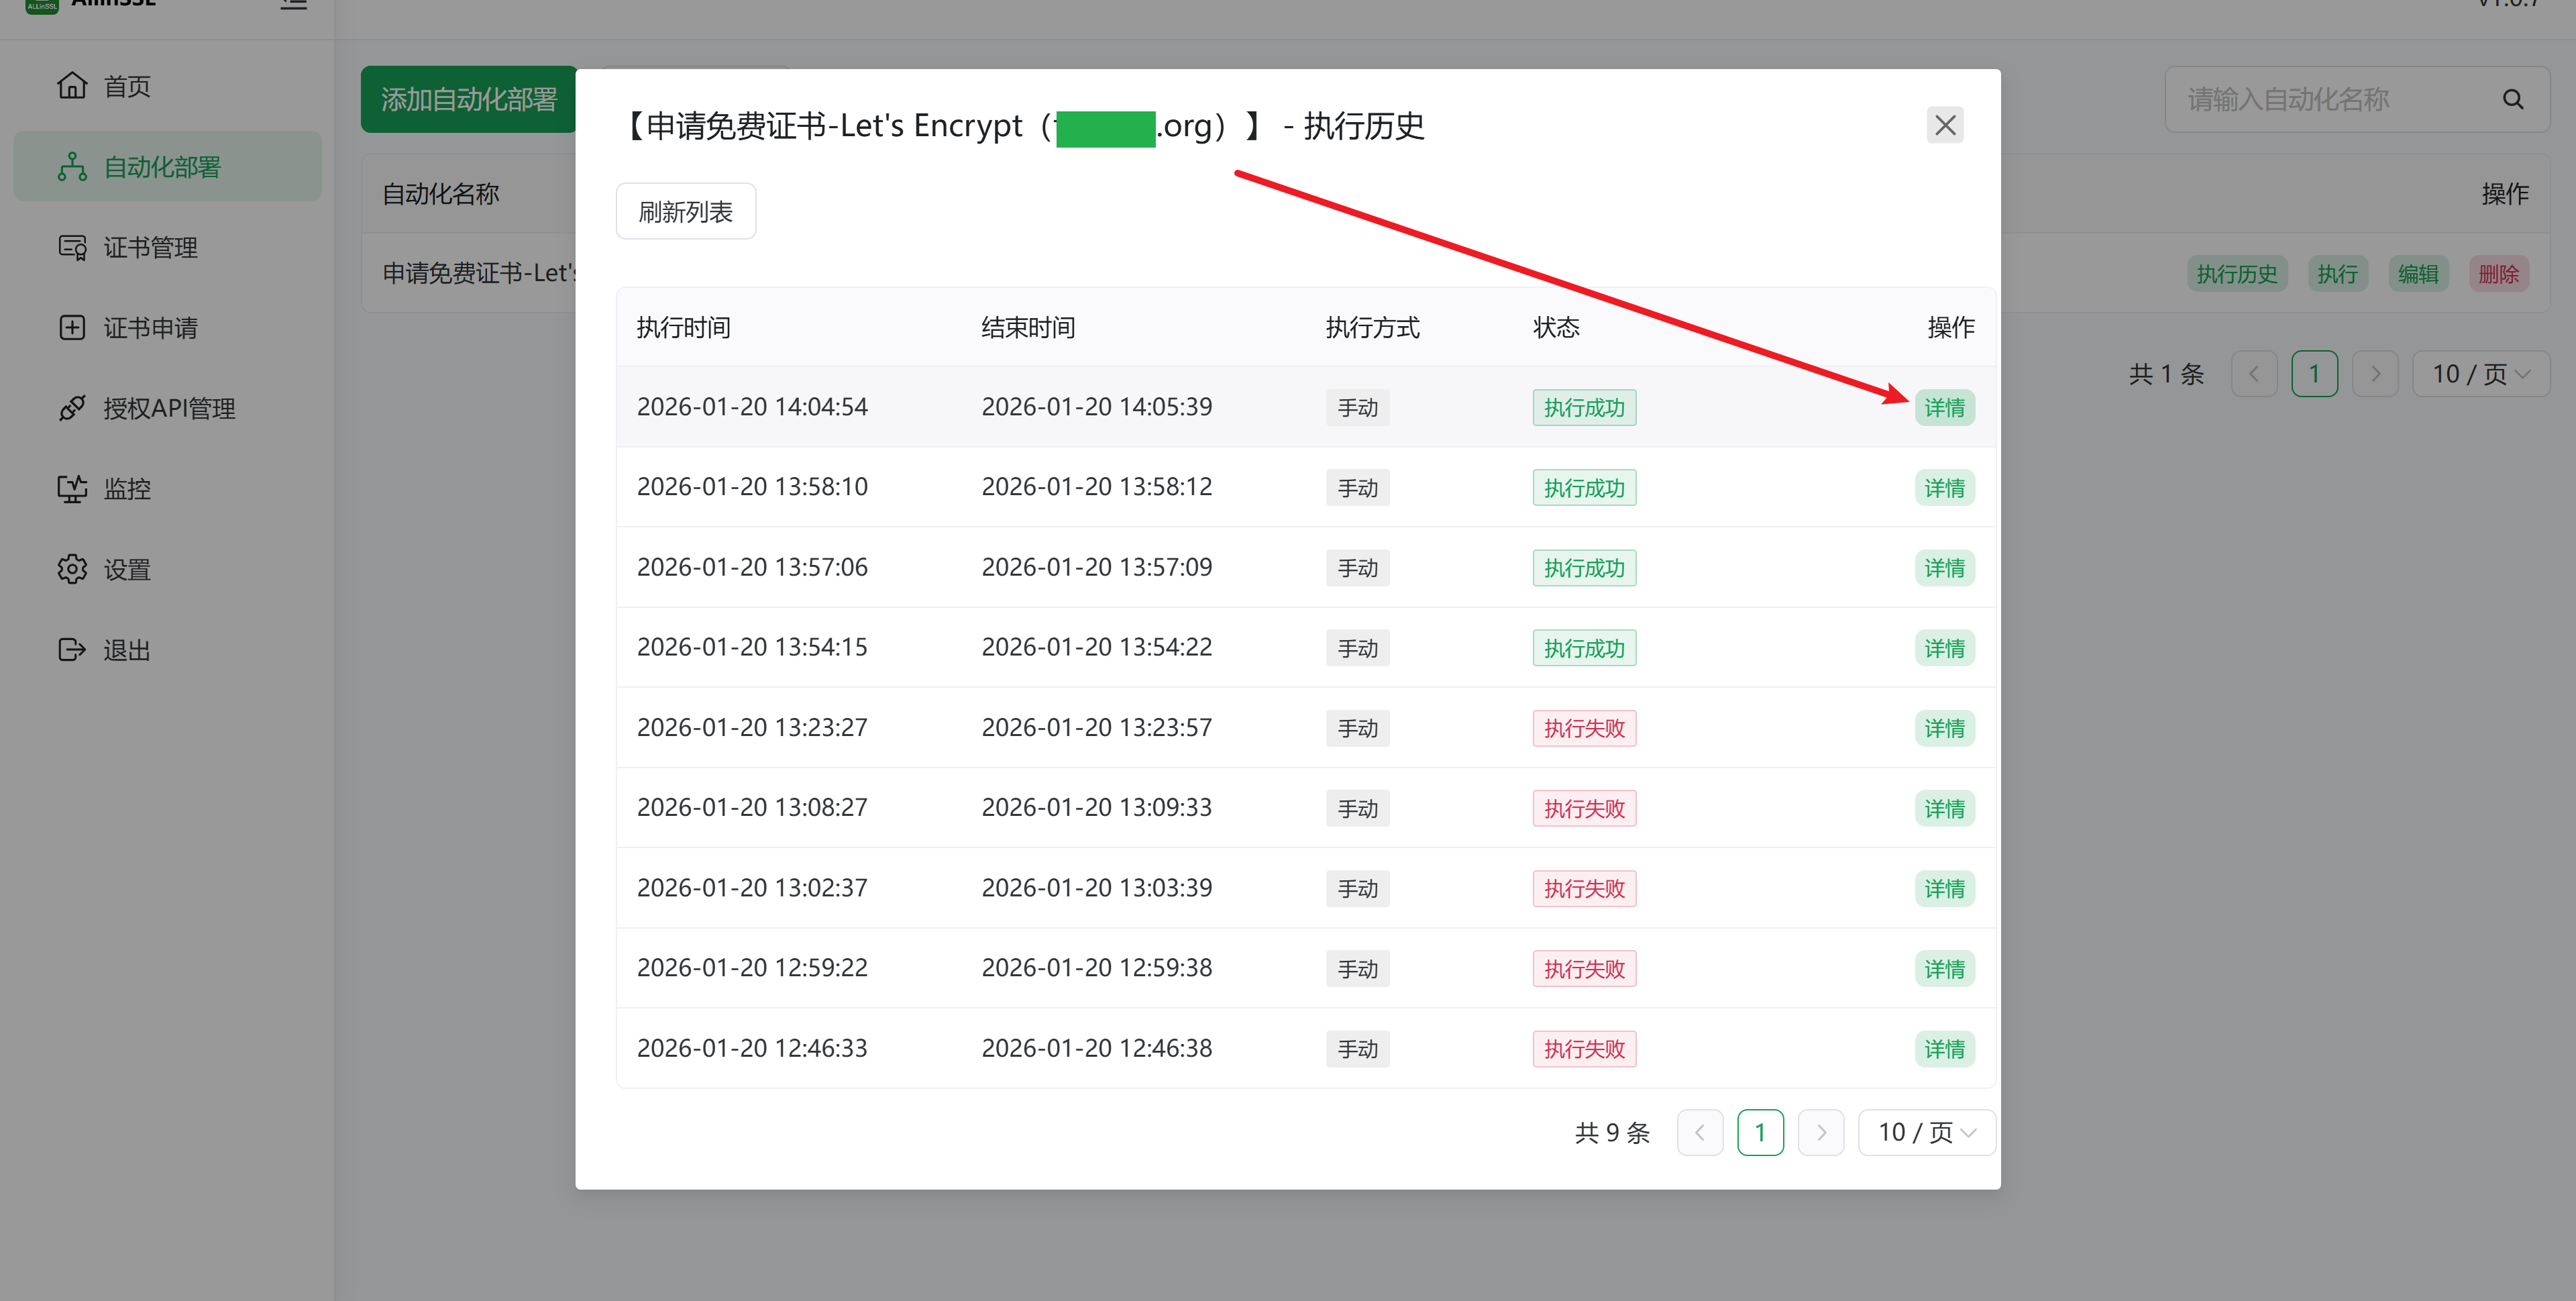Toggle the sidebar collapse icon

(293, 4)
